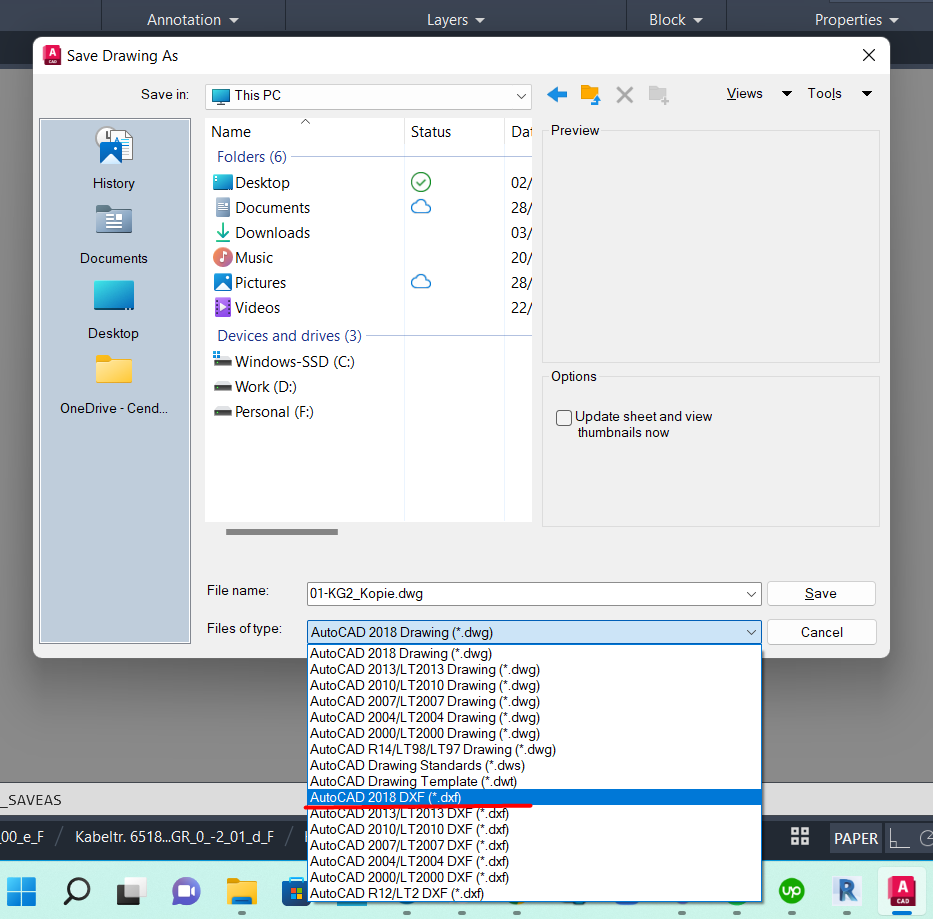Choose AutoCAD 2010/LT2010 Drawing (*.dwg) option
The image size is (933, 919).
click(534, 685)
